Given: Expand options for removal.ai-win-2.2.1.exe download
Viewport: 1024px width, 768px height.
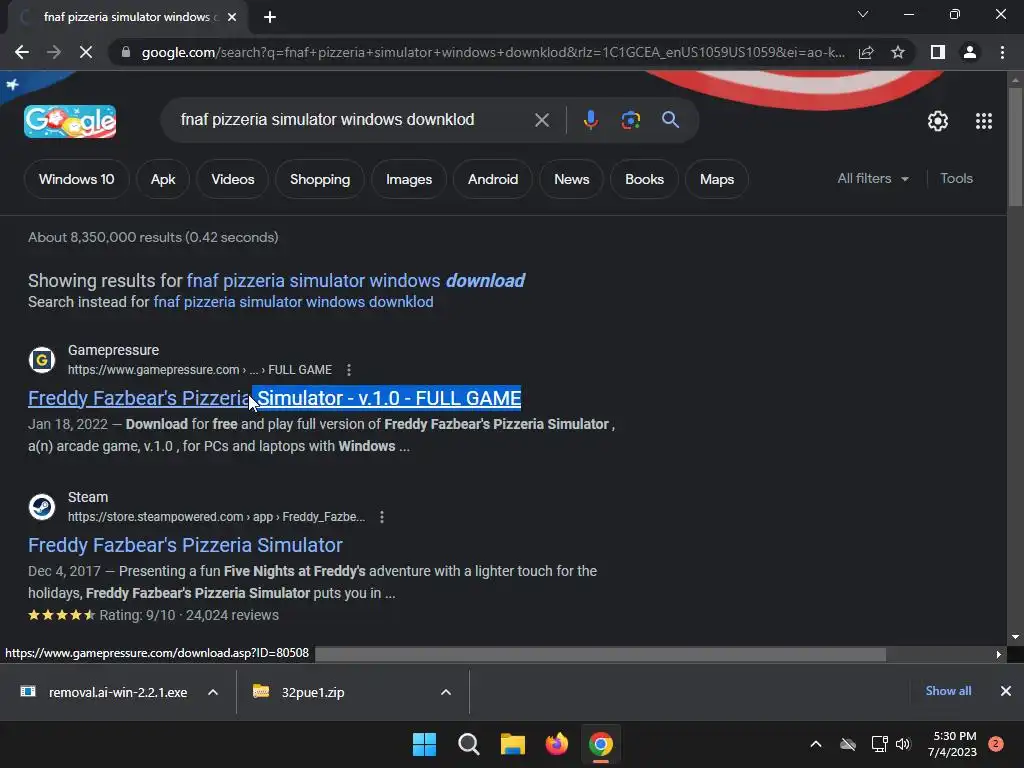Looking at the screenshot, I should tap(213, 692).
